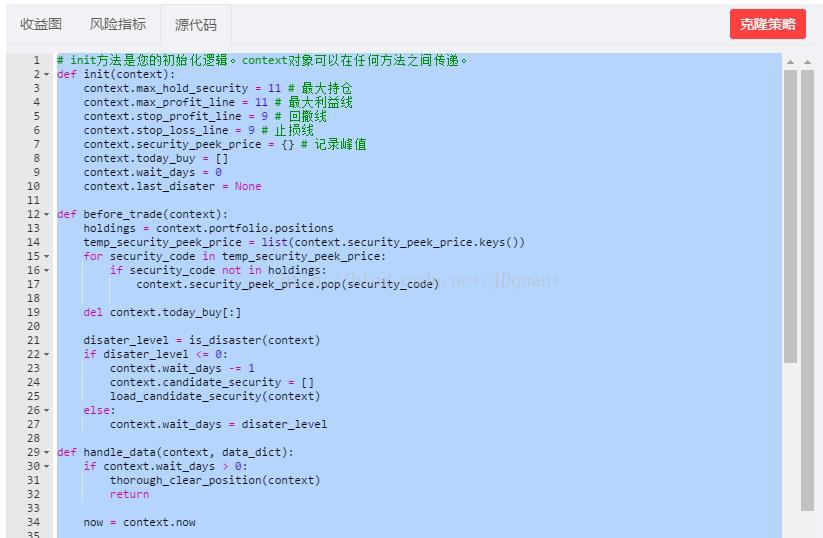The image size is (823, 538).
Task: Switch to the 收益图 tab
Action: 41,24
